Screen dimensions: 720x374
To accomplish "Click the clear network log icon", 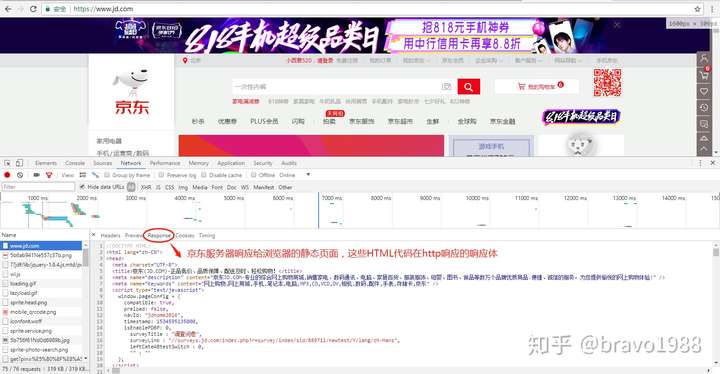I will pos(20,175).
